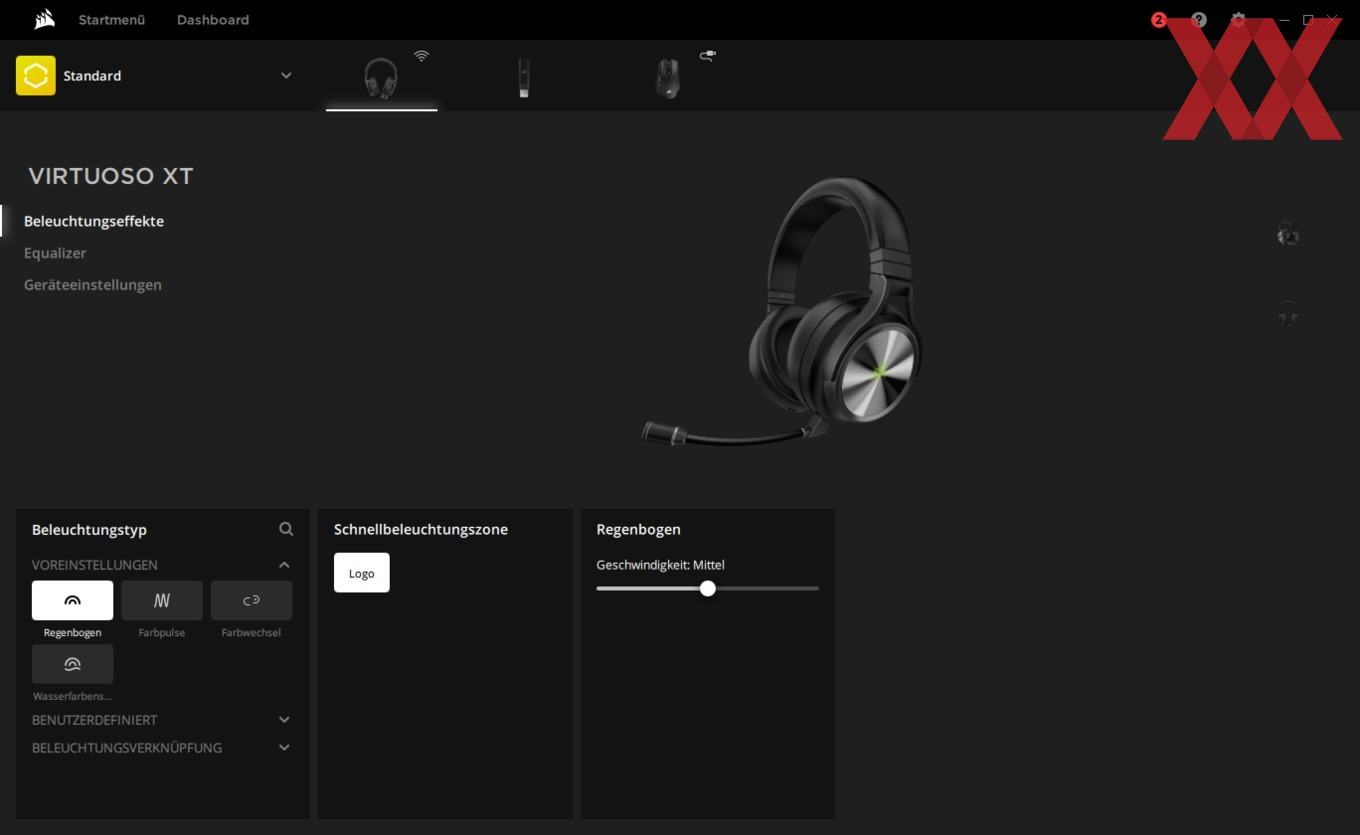1360x835 pixels.
Task: Click the Logo lighting zone button
Action: tap(362, 573)
